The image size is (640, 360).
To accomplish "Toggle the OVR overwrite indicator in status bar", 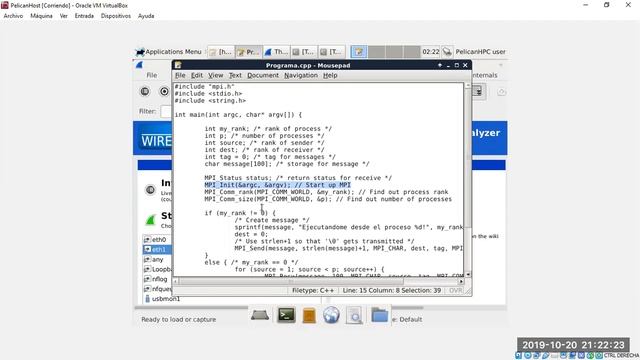I will pyautogui.click(x=456, y=290).
